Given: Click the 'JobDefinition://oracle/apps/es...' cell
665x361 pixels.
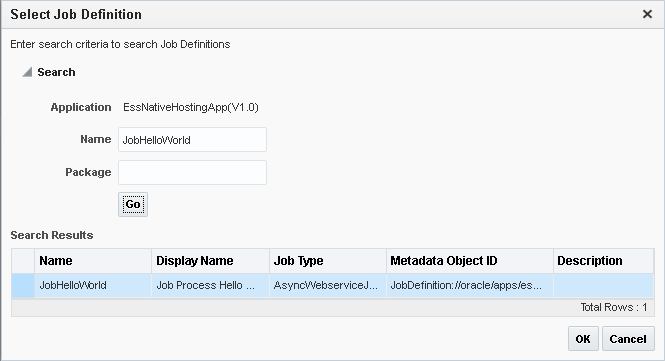Looking at the screenshot, I should pyautogui.click(x=470, y=285).
